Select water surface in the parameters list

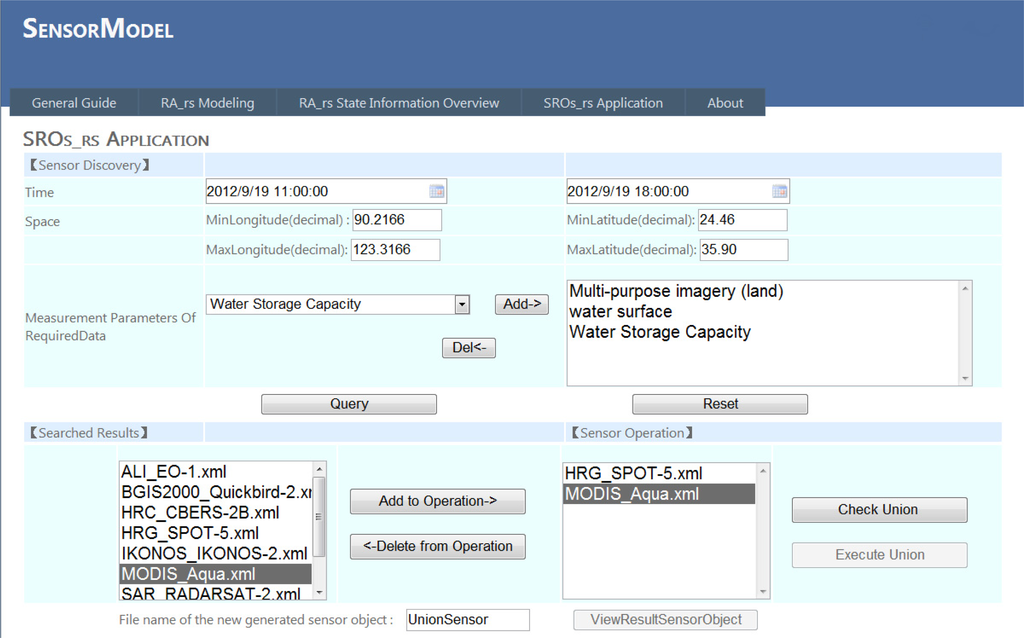pyautogui.click(x=620, y=312)
